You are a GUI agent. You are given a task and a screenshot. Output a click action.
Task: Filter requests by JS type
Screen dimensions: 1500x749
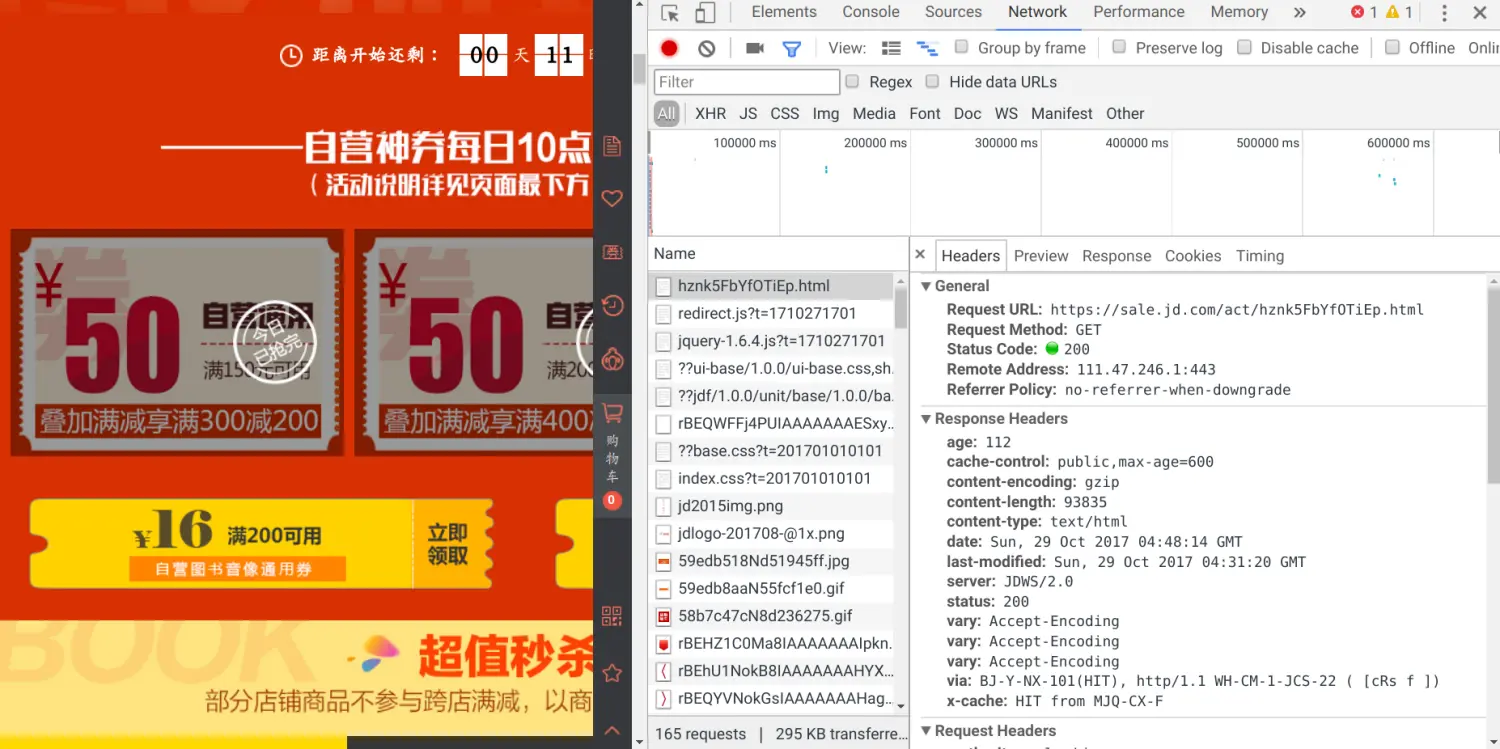pos(748,113)
